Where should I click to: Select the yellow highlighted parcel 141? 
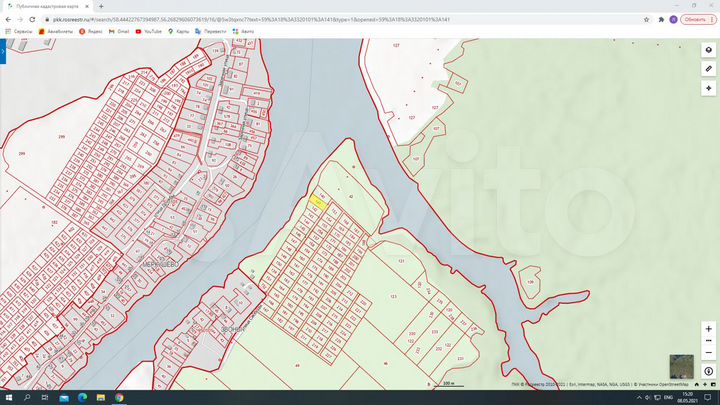318,202
